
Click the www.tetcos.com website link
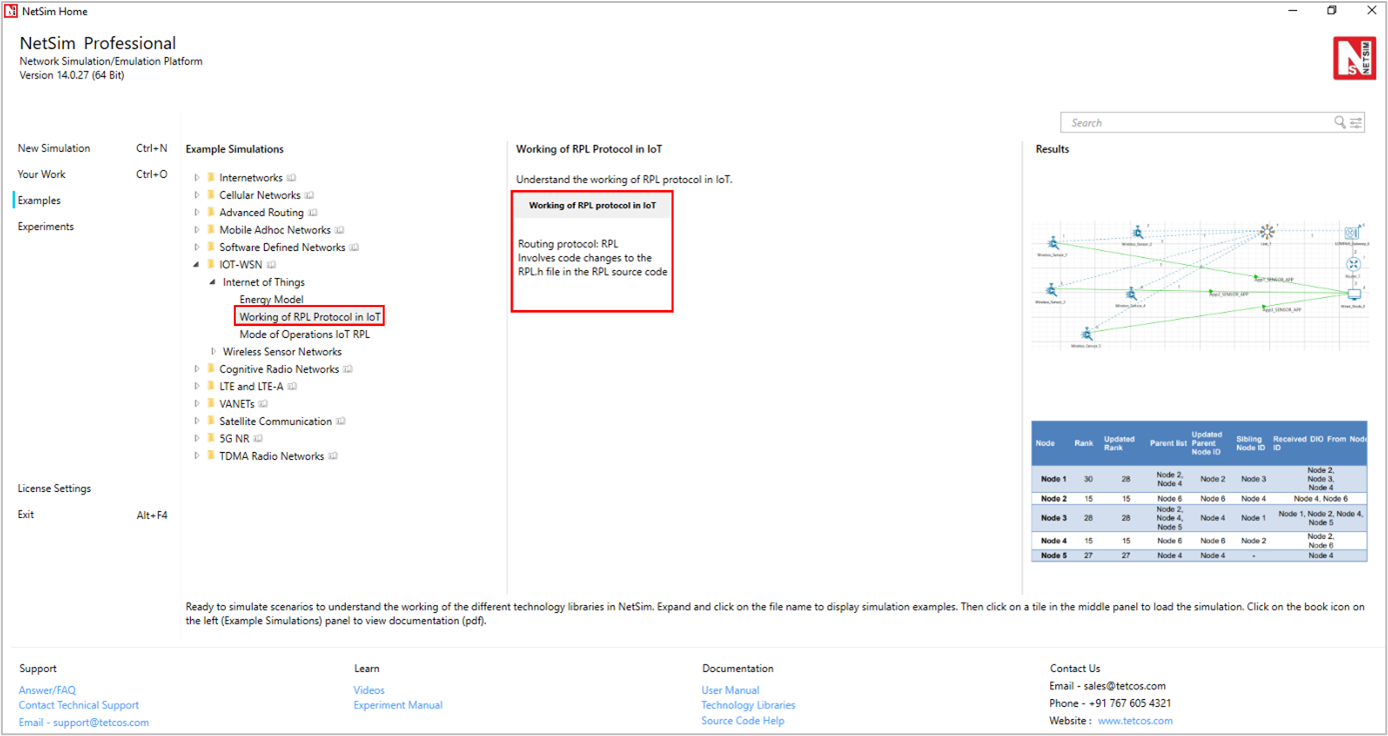pyautogui.click(x=1135, y=721)
